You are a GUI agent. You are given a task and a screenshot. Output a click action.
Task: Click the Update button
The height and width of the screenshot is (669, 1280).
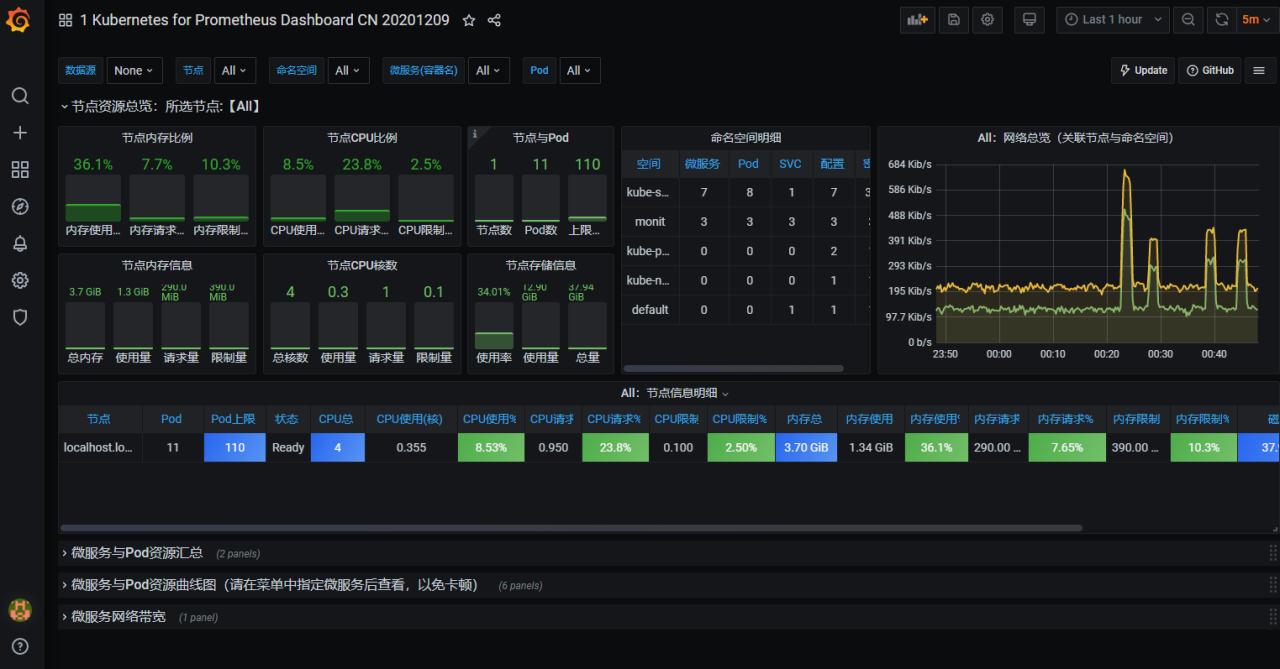point(1143,70)
